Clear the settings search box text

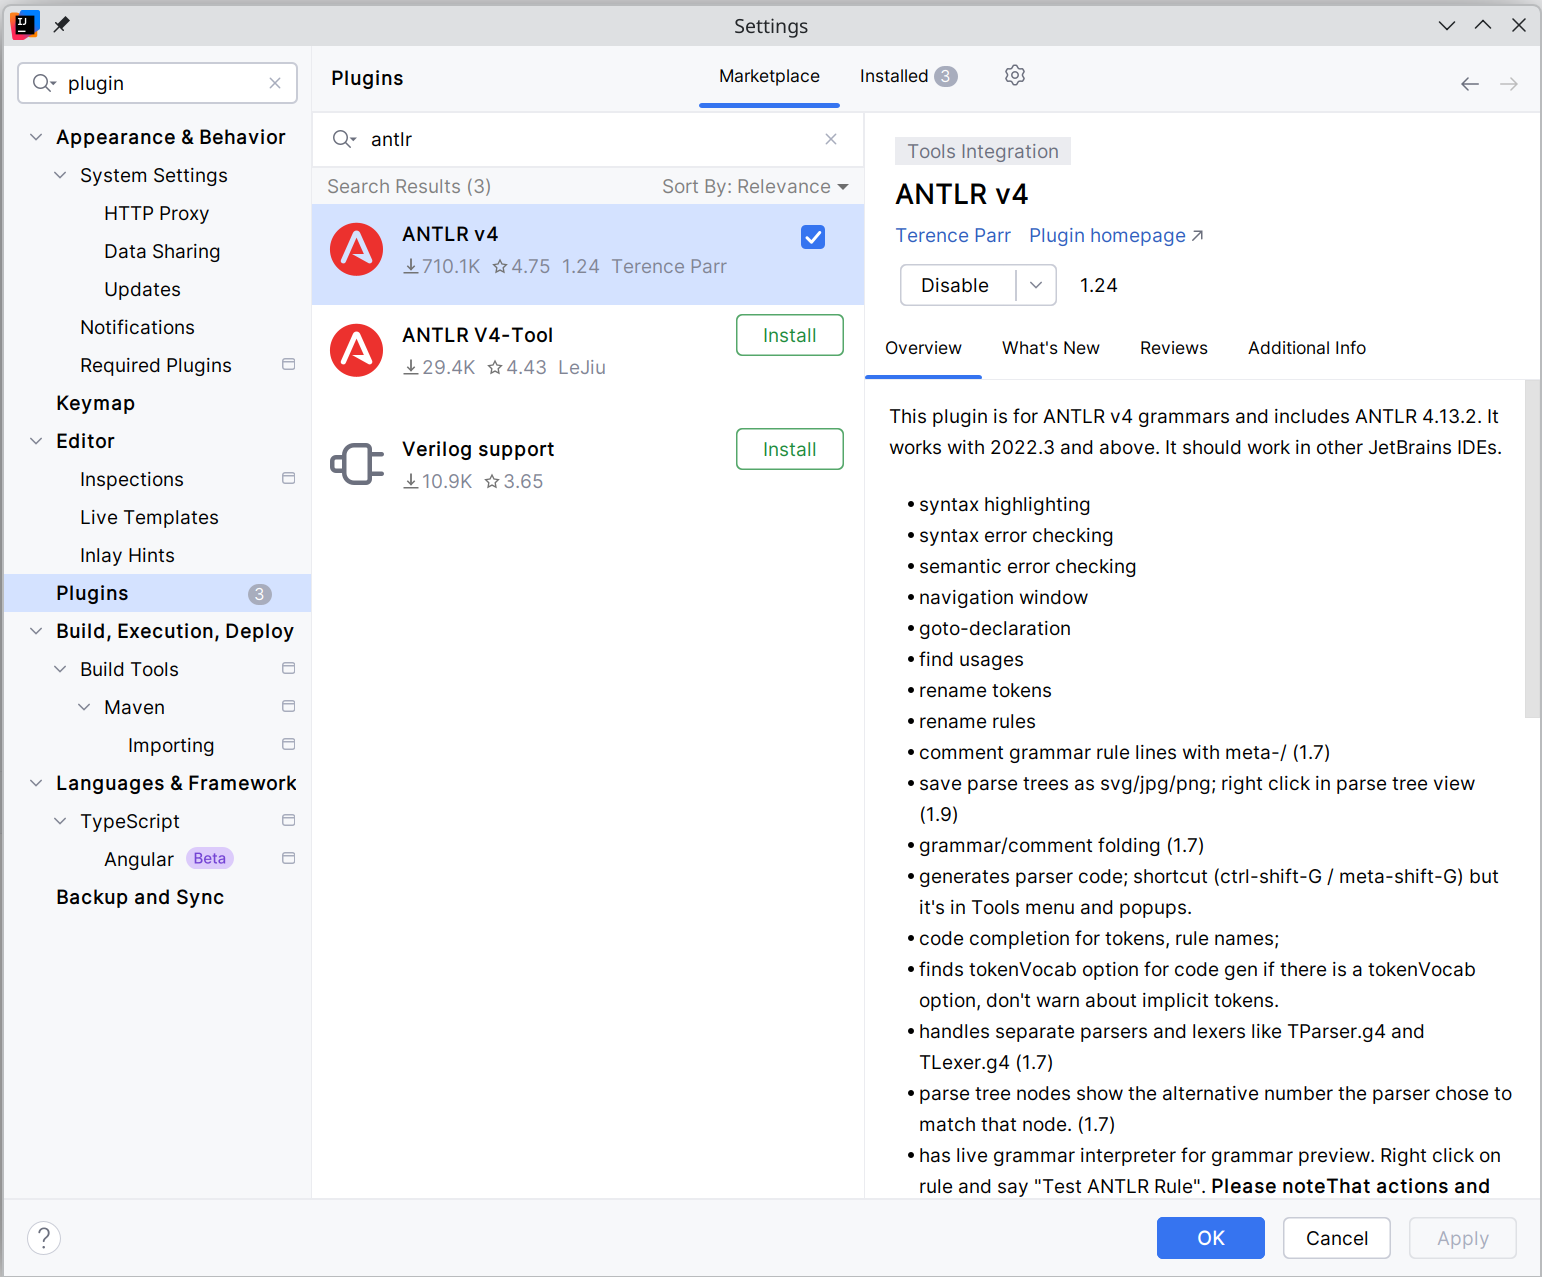click(x=275, y=83)
